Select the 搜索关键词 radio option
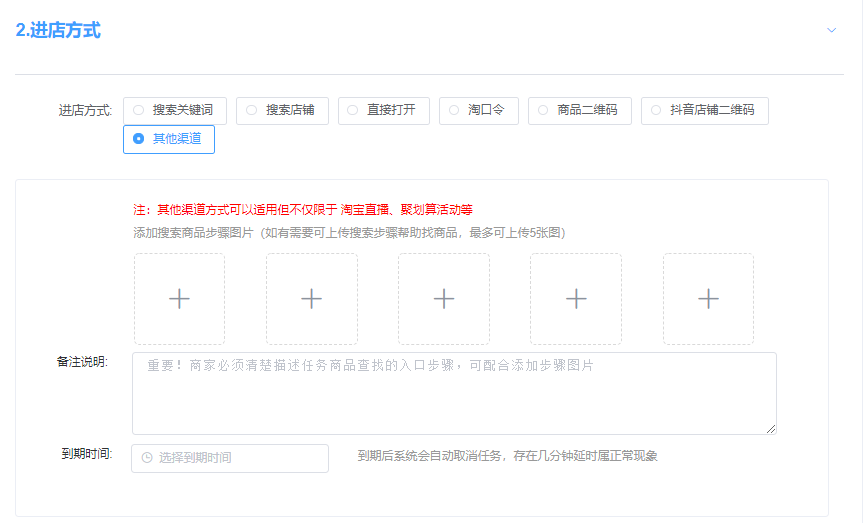This screenshot has width=863, height=523. click(x=175, y=110)
